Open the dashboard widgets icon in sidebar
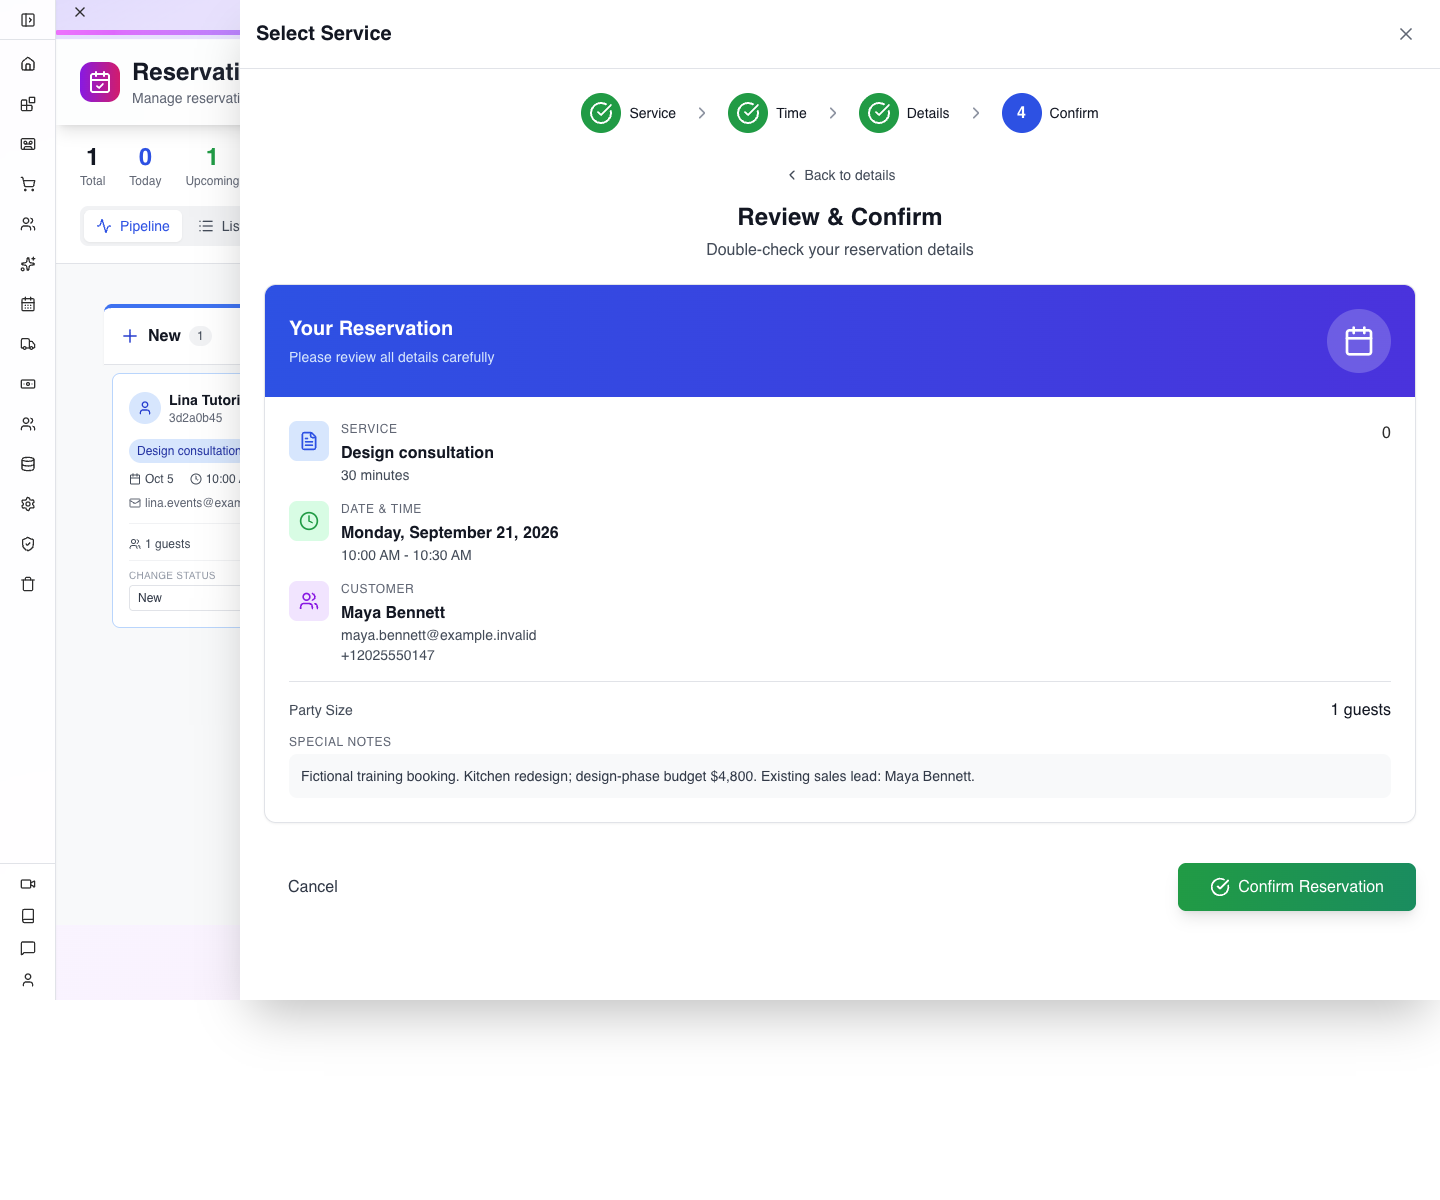Viewport: 1440px width, 1200px height. [x=28, y=104]
